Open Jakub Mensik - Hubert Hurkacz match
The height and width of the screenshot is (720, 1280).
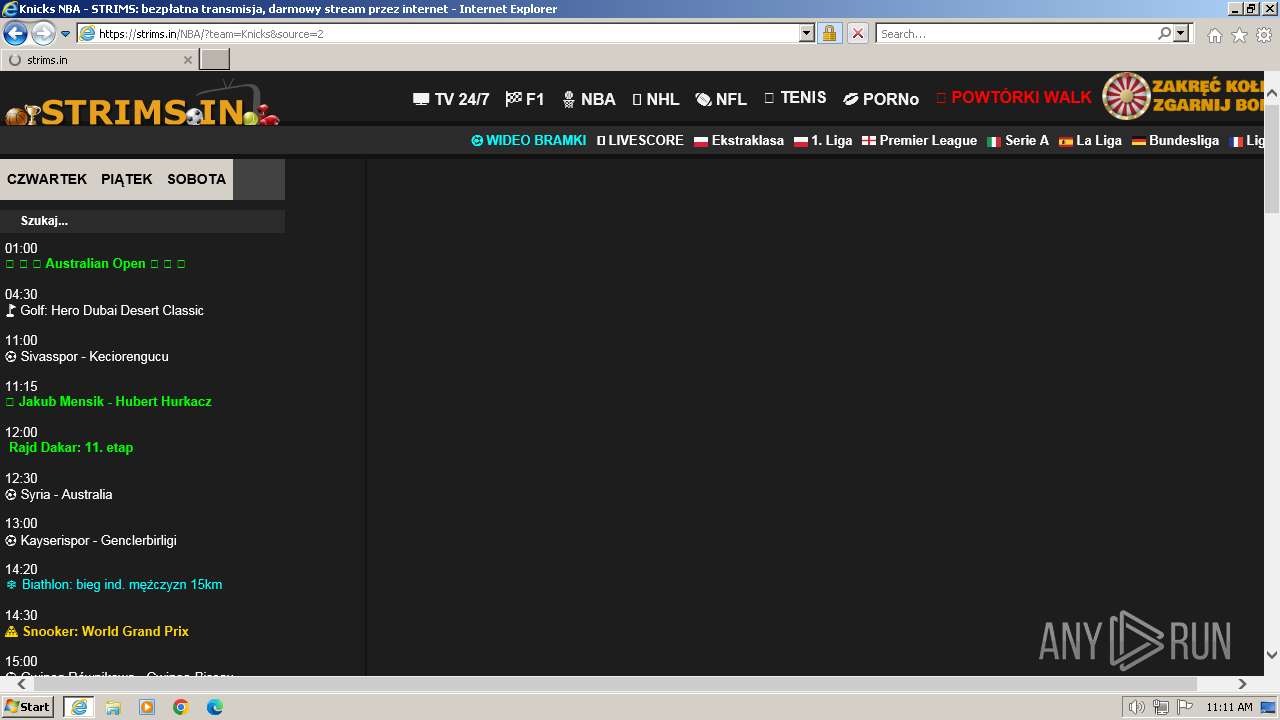tap(108, 401)
